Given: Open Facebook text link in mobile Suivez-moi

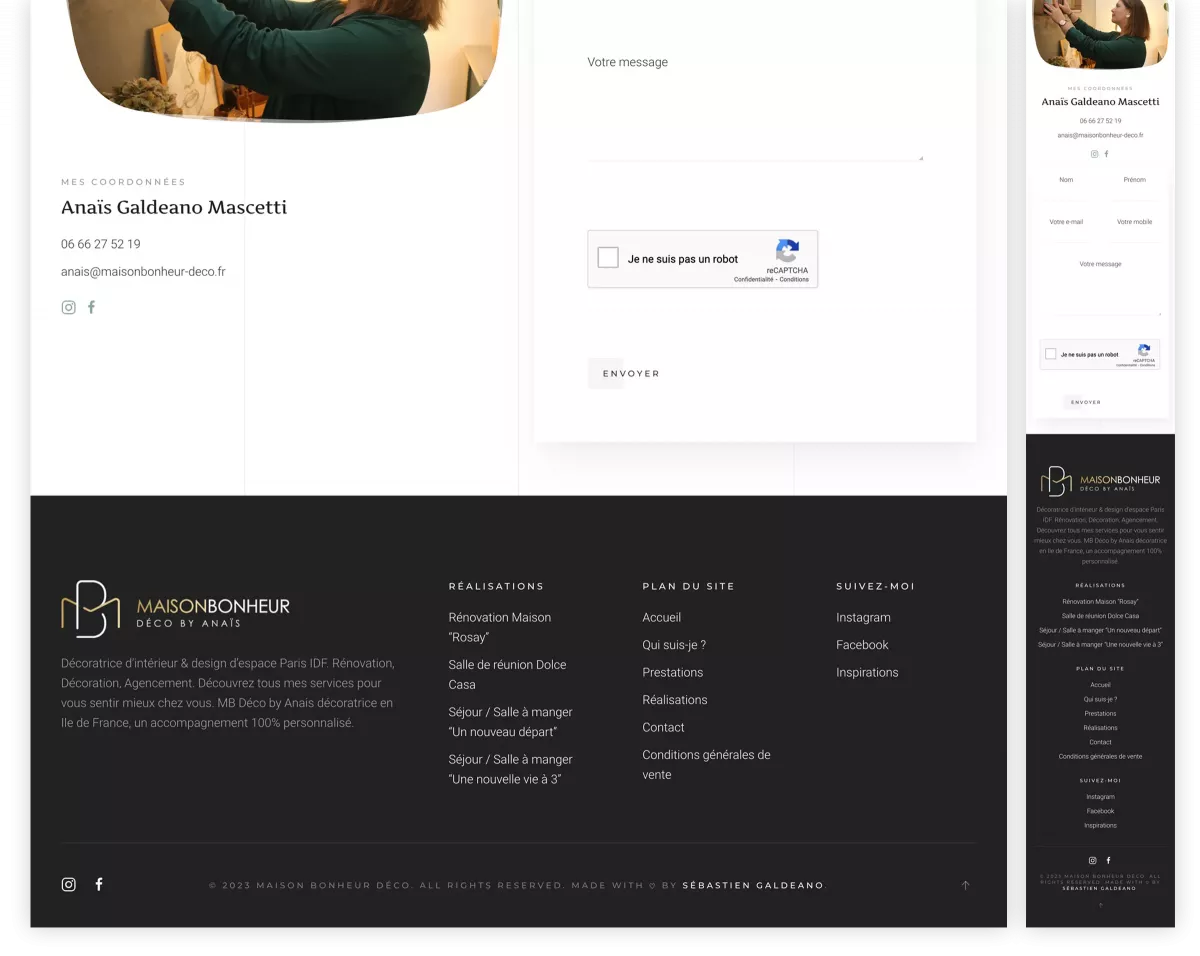Looking at the screenshot, I should click(1100, 811).
